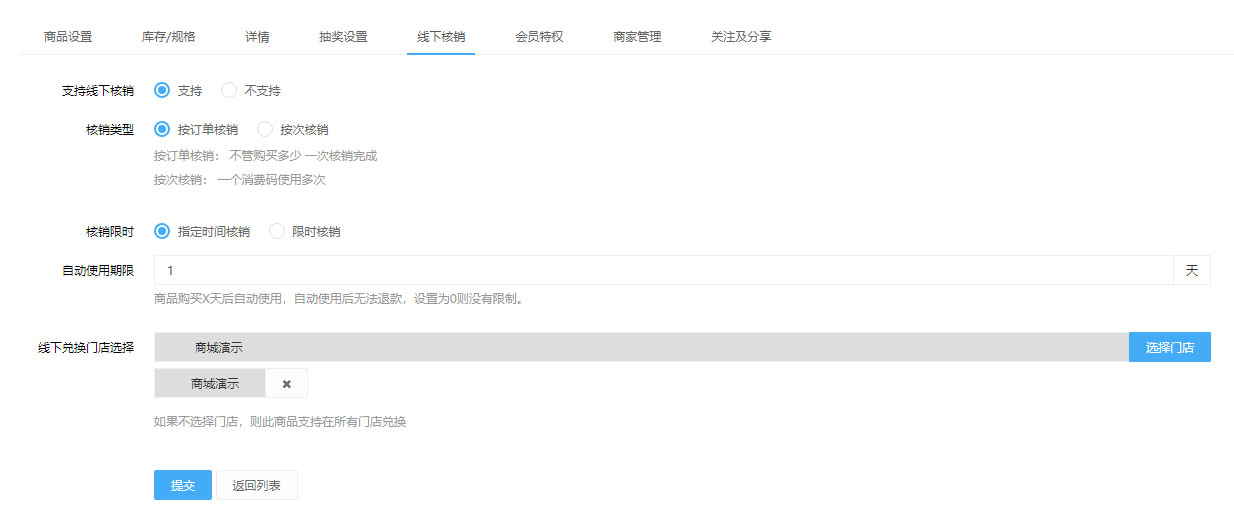The height and width of the screenshot is (509, 1234).
Task: Select the 支持 radio option
Action: 162,91
